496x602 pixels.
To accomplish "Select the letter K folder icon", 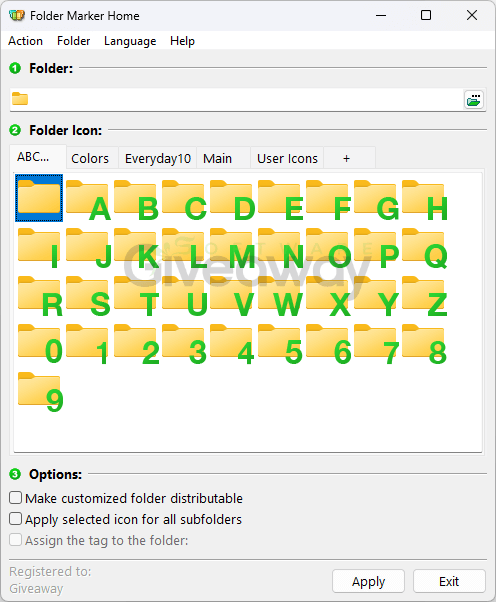I will coord(135,246).
